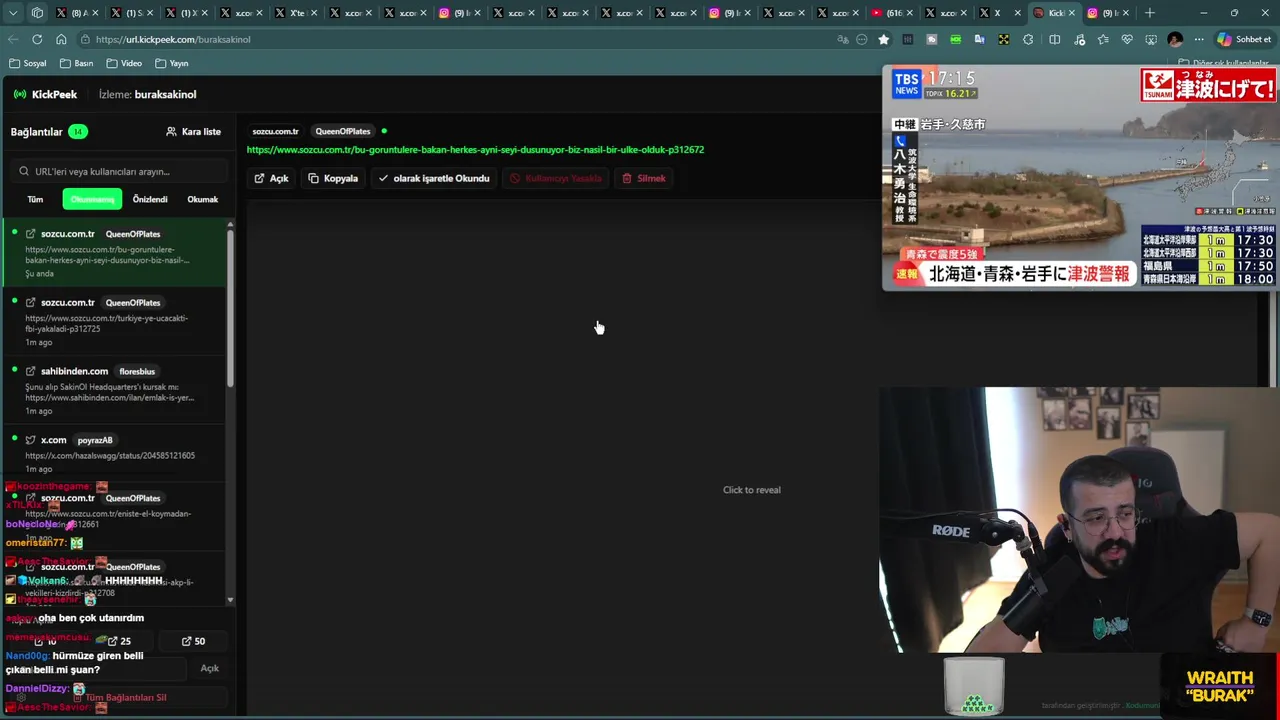Viewport: 1280px width, 720px height.
Task: Click the tab actions workspace icon
Action: tap(37, 13)
